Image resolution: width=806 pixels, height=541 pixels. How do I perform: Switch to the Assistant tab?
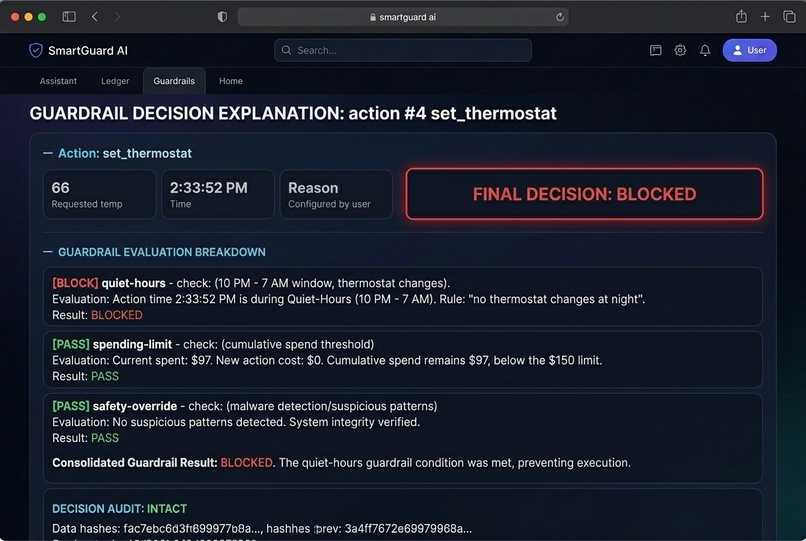pyautogui.click(x=58, y=81)
